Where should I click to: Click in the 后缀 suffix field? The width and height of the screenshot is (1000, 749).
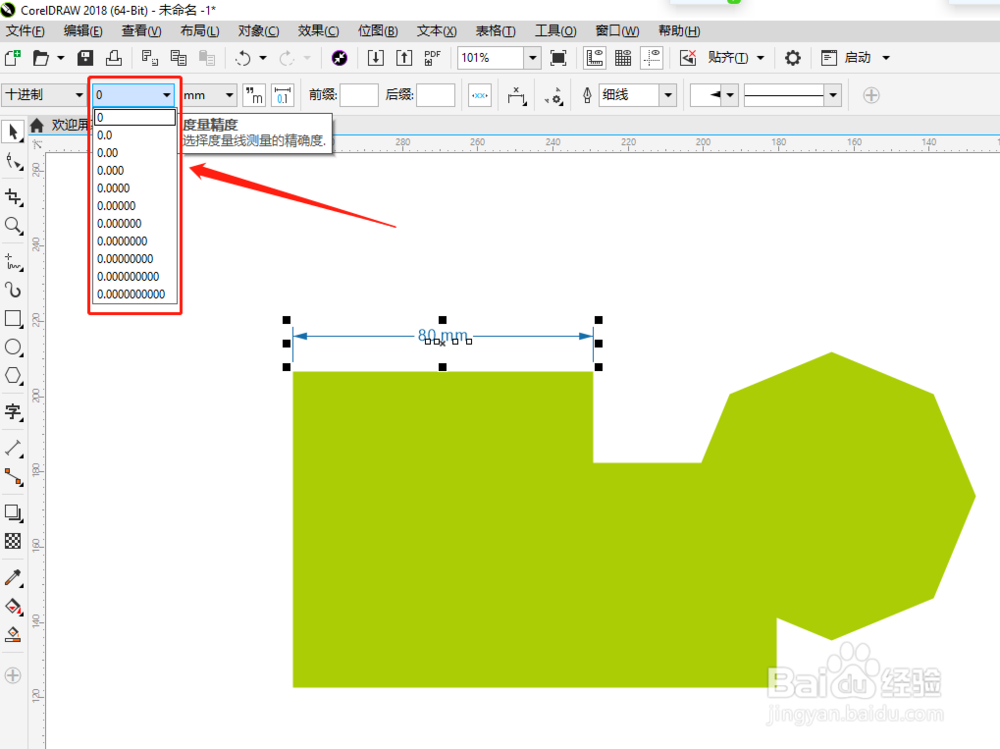pyautogui.click(x=436, y=95)
